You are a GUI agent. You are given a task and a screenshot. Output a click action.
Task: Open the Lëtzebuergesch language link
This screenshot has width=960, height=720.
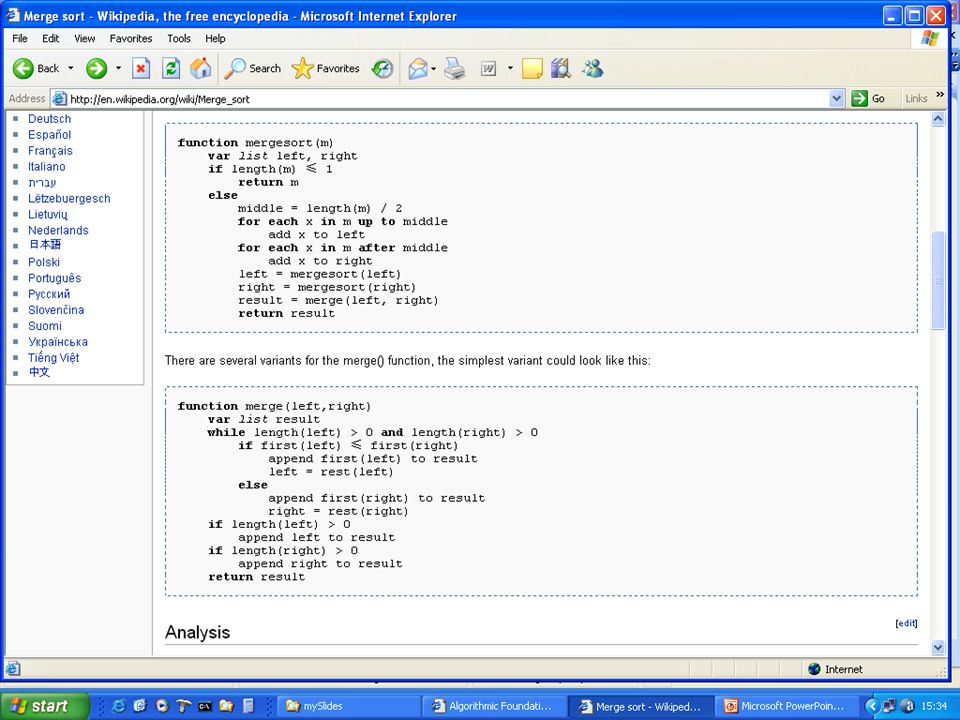69,198
